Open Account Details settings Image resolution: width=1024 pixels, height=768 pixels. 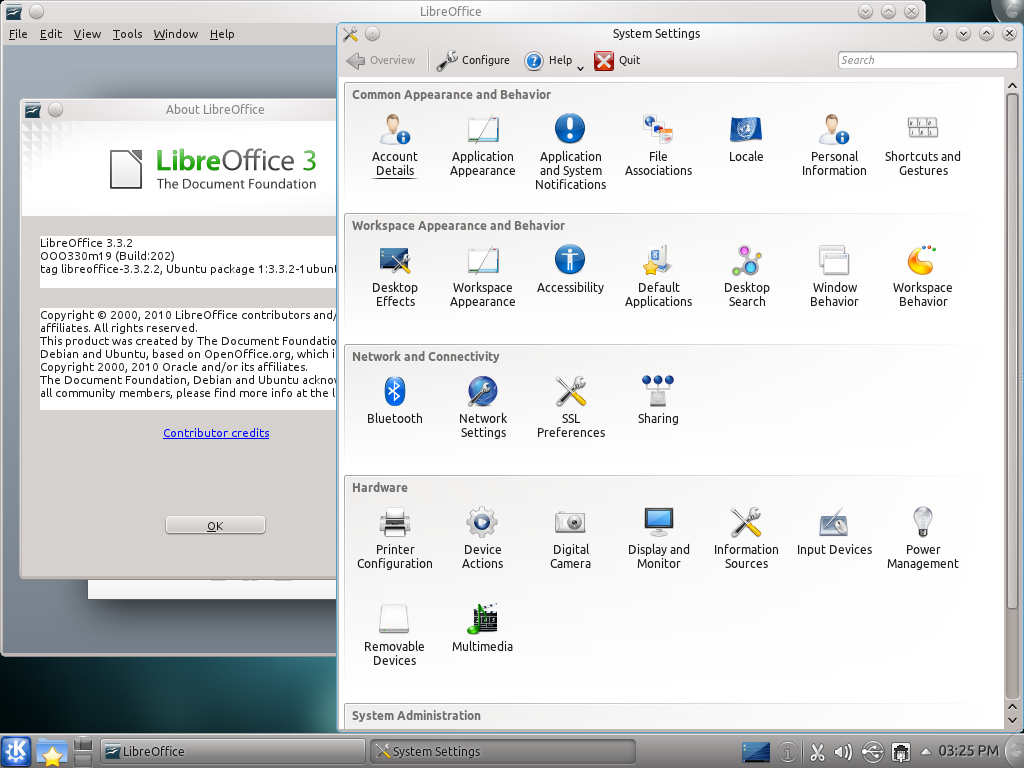click(x=394, y=145)
